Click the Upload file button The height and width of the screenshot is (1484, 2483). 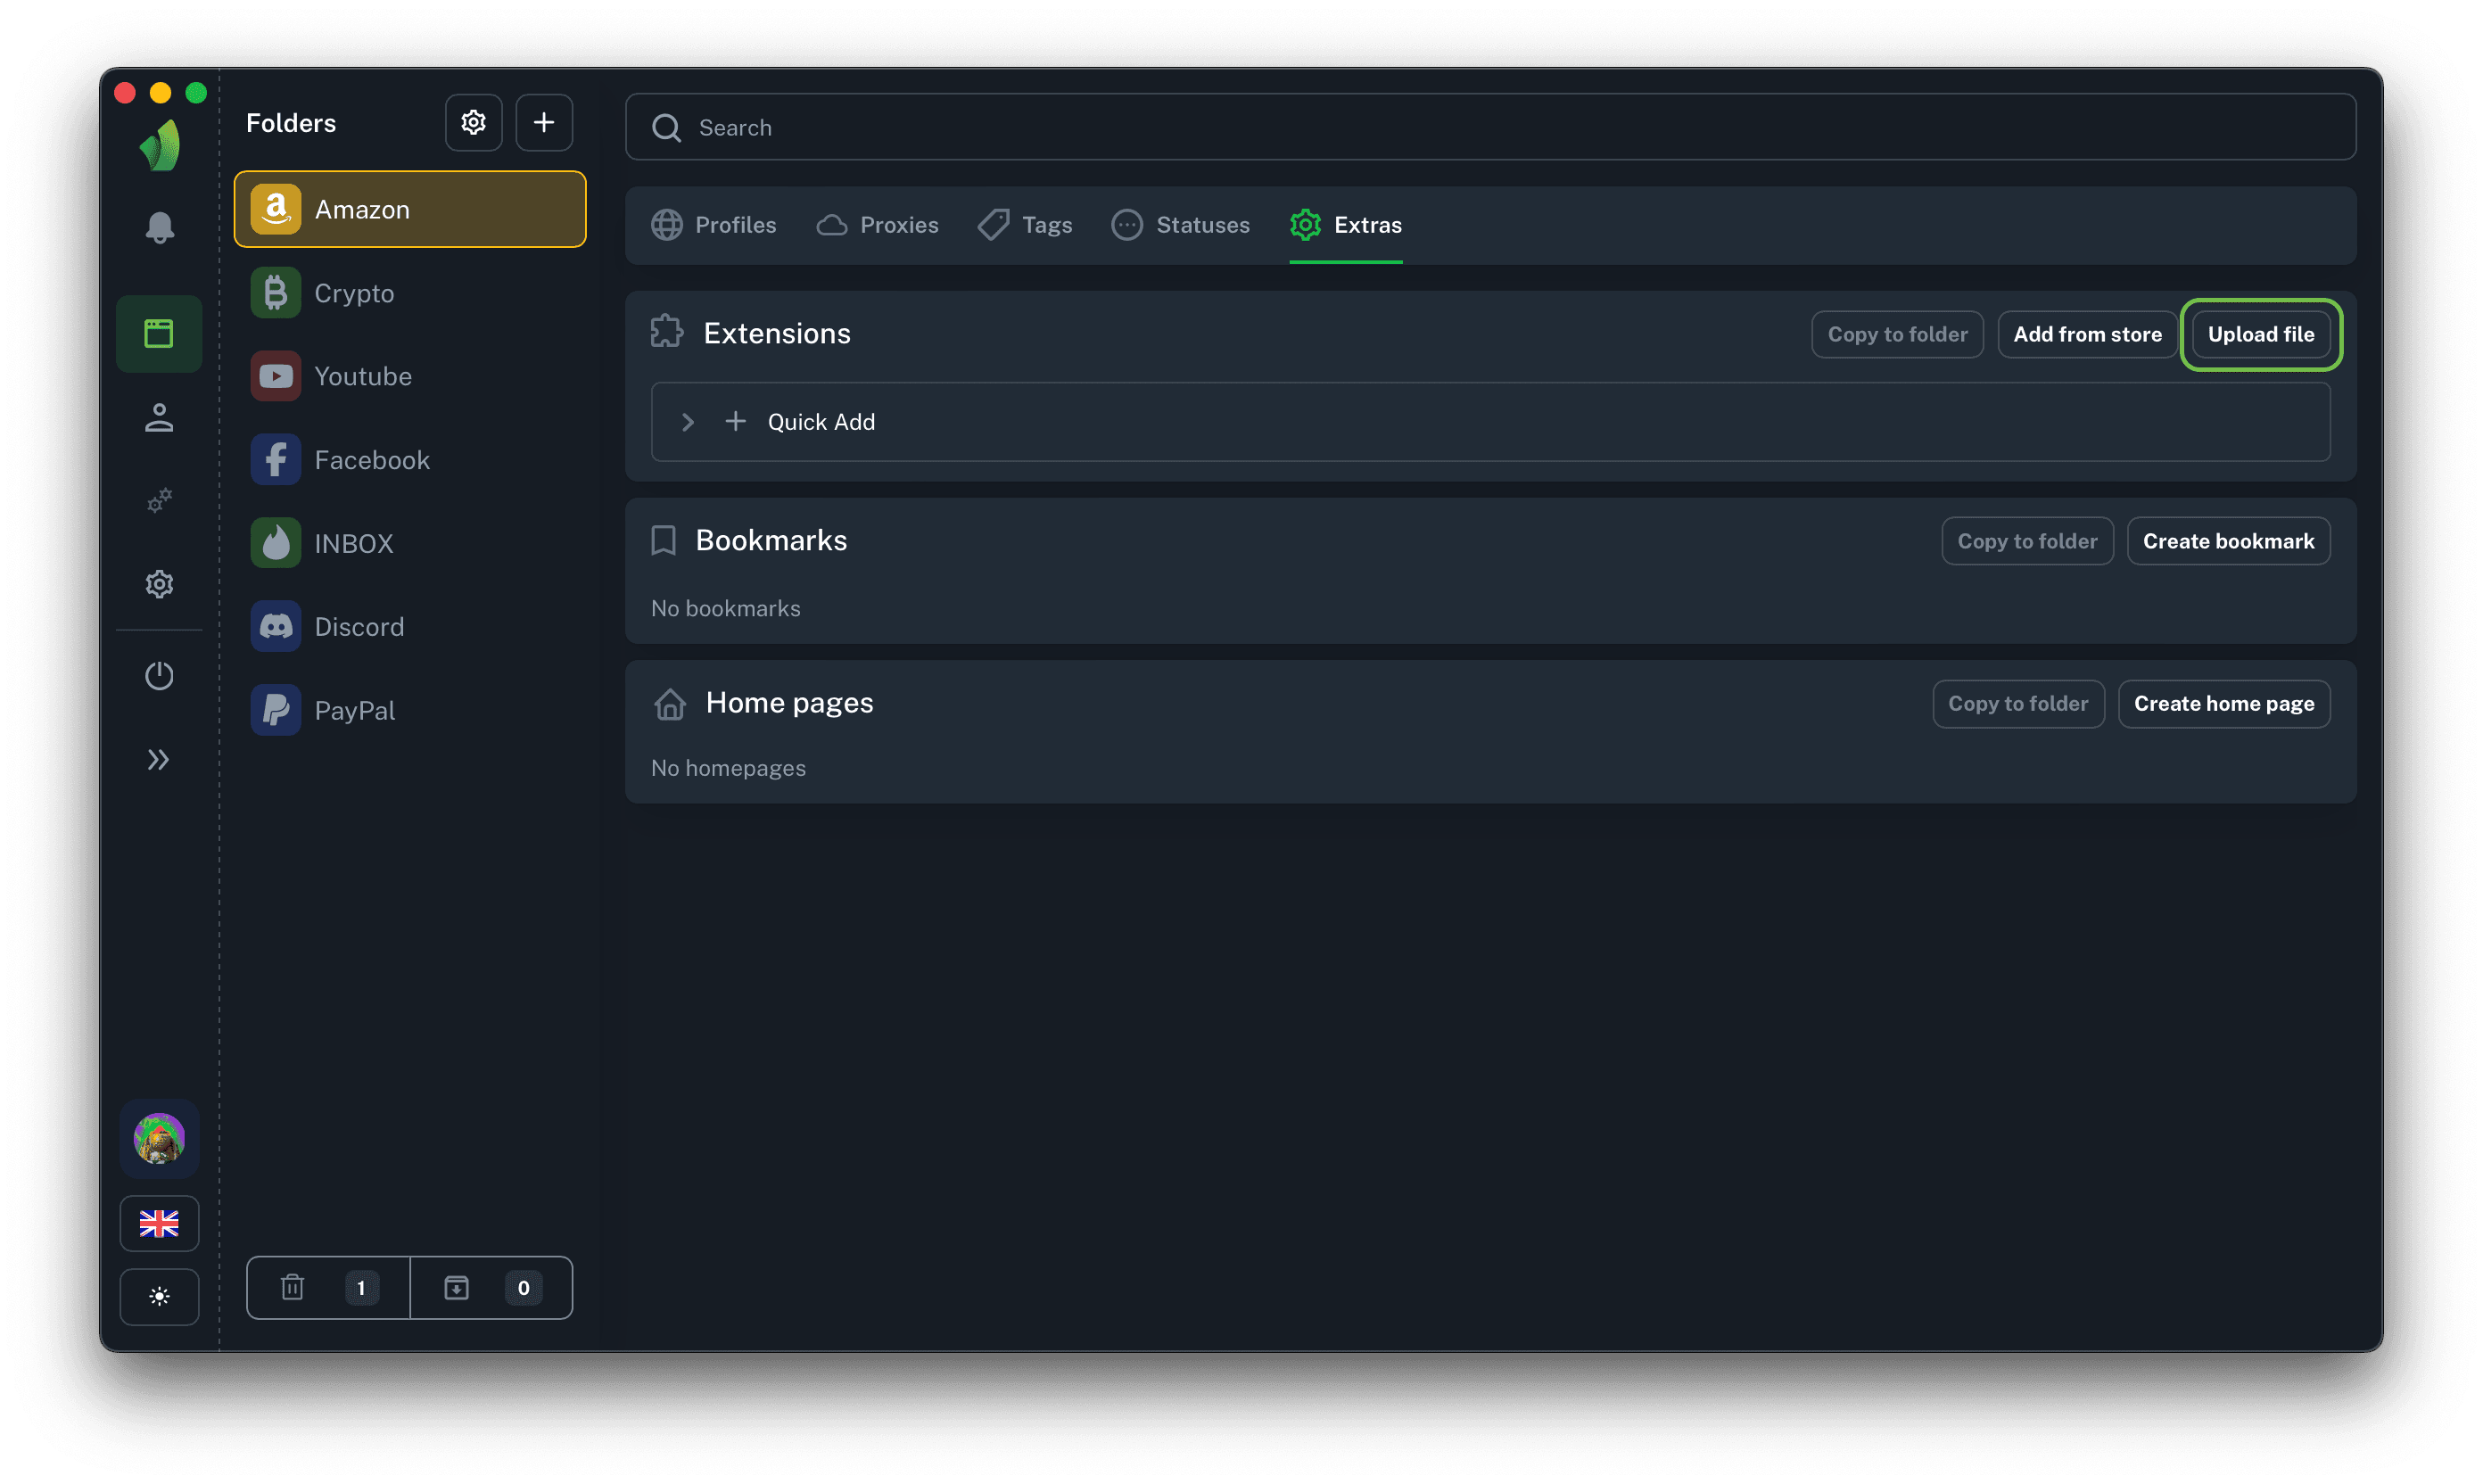coord(2260,334)
